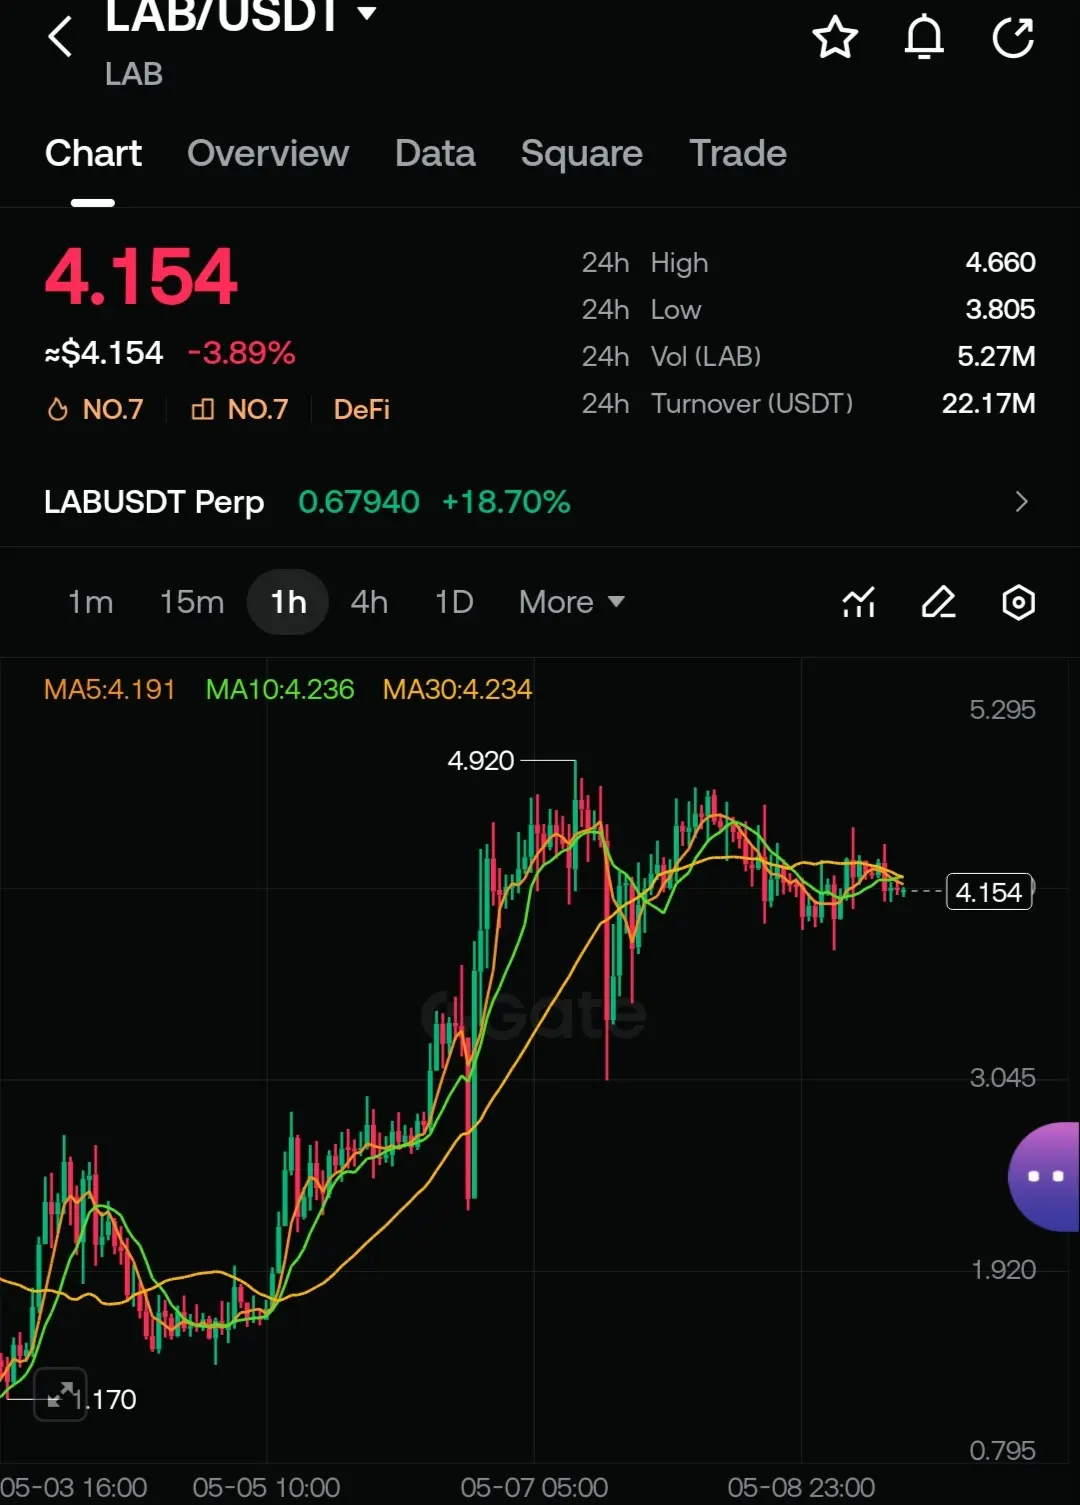The image size is (1080, 1505).
Task: Open chart indicators icon
Action: pyautogui.click(x=859, y=602)
